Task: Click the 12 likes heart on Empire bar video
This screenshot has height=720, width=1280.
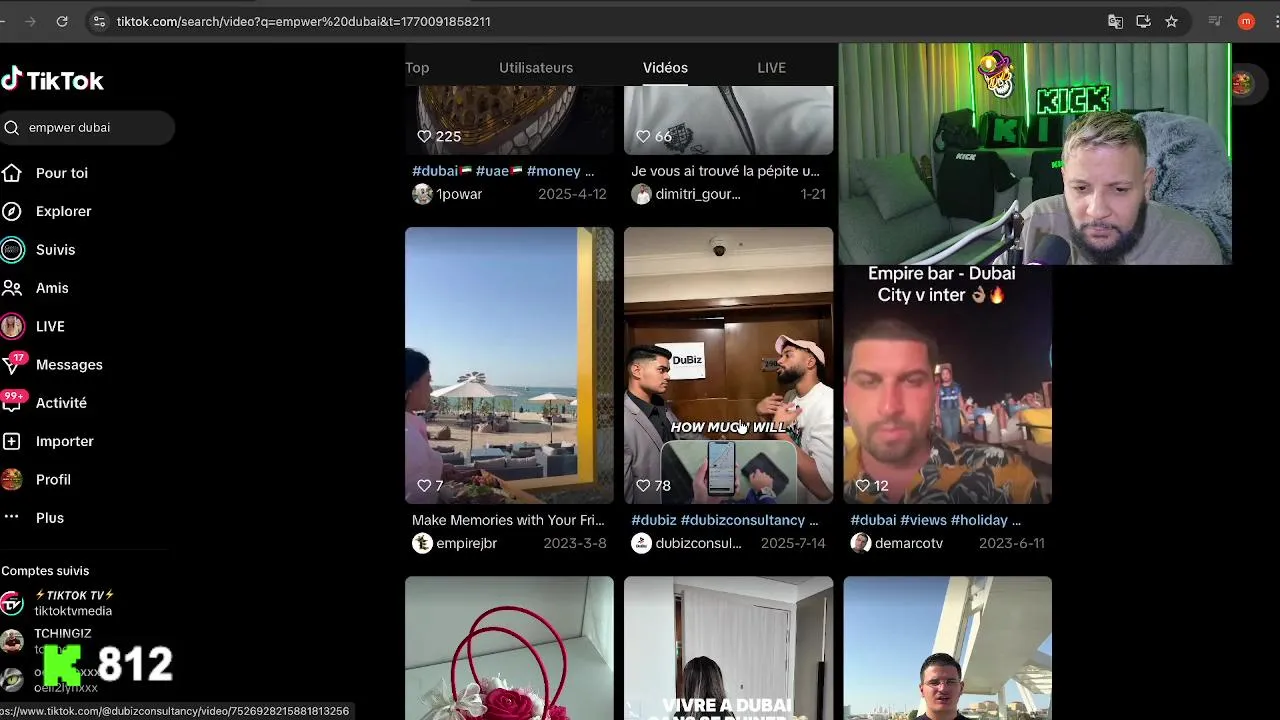Action: [863, 486]
